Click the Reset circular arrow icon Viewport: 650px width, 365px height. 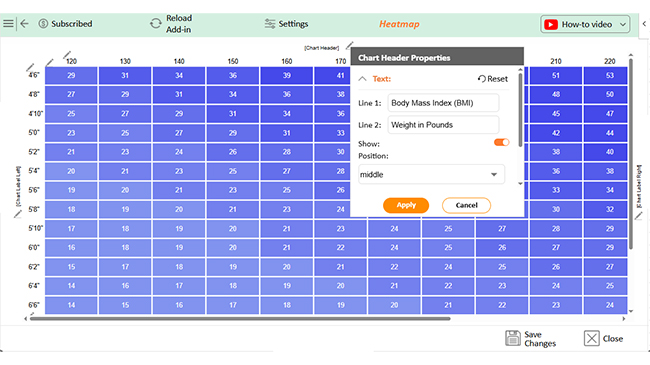[x=481, y=79]
